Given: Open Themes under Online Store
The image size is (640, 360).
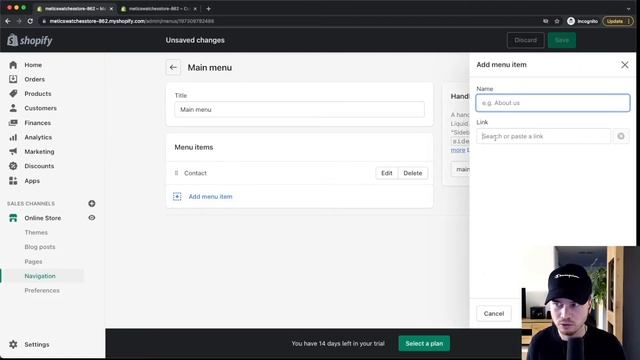Looking at the screenshot, I should 36,232.
